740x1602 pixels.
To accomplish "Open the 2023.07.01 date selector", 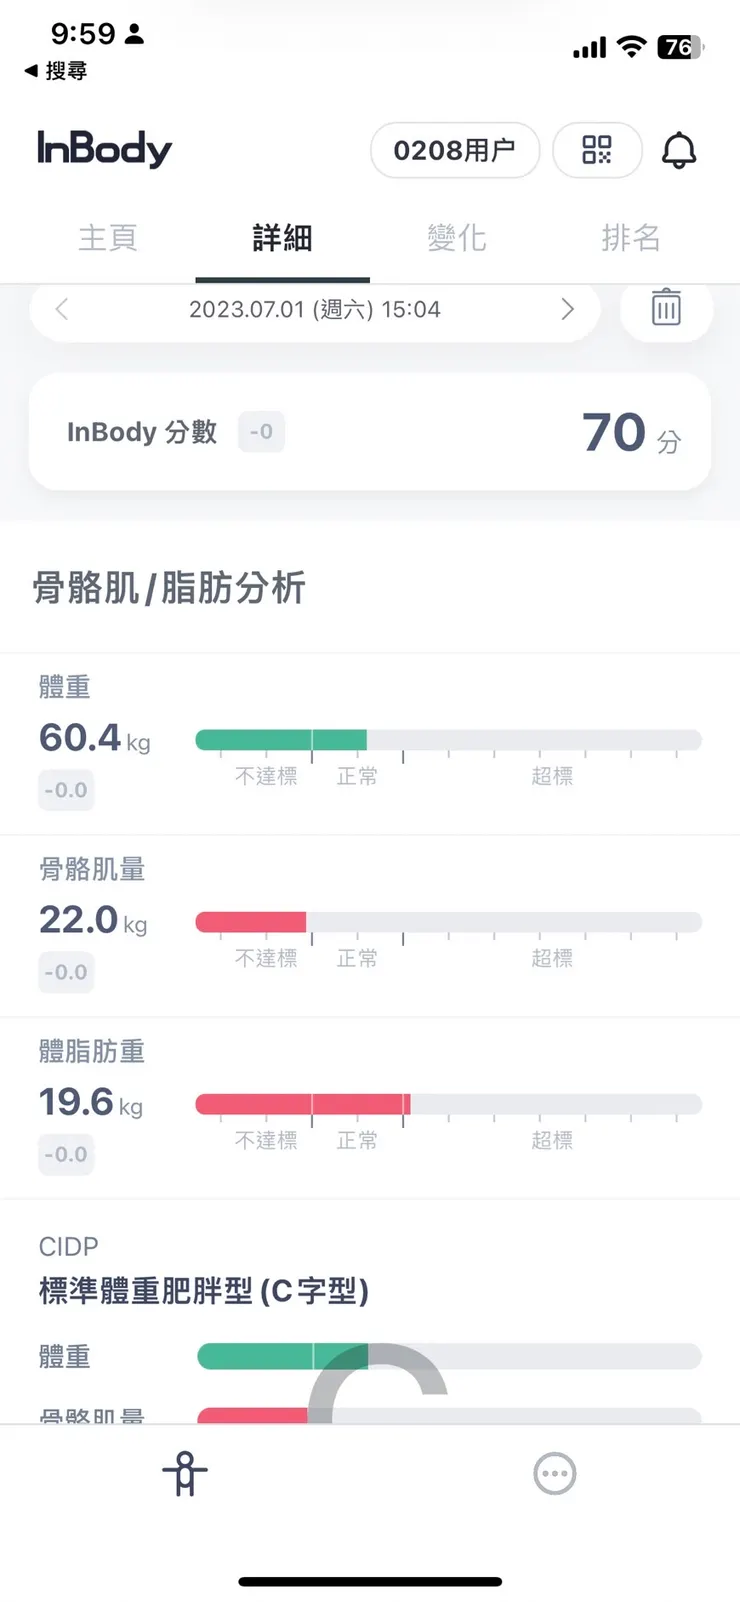I will point(314,309).
